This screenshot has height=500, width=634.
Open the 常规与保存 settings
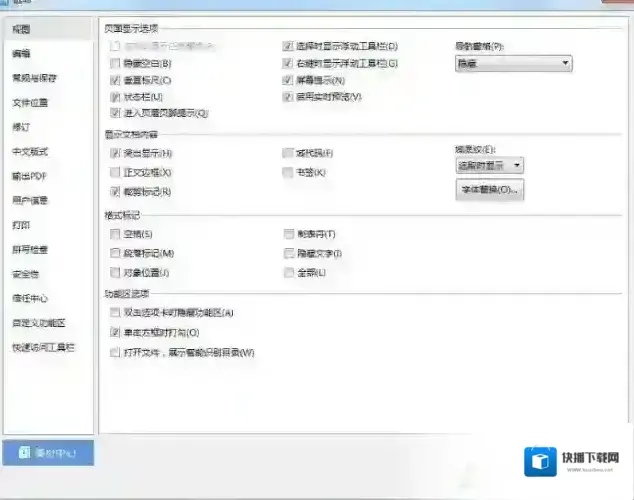click(x=34, y=78)
